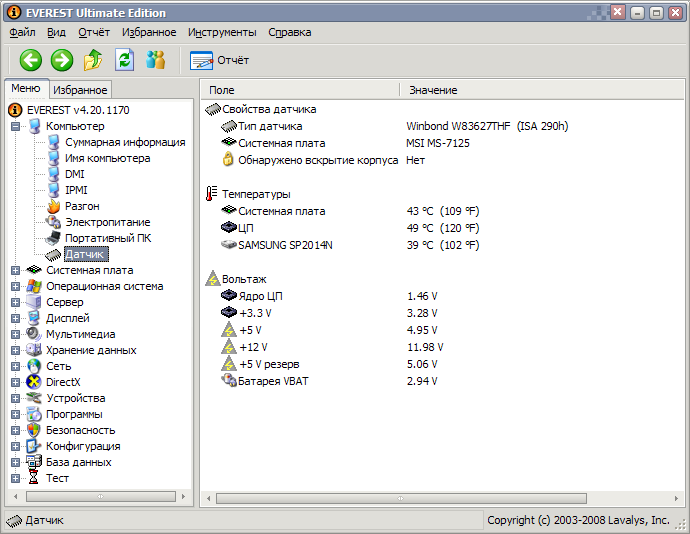Expand the Сервер tree node

(15, 302)
